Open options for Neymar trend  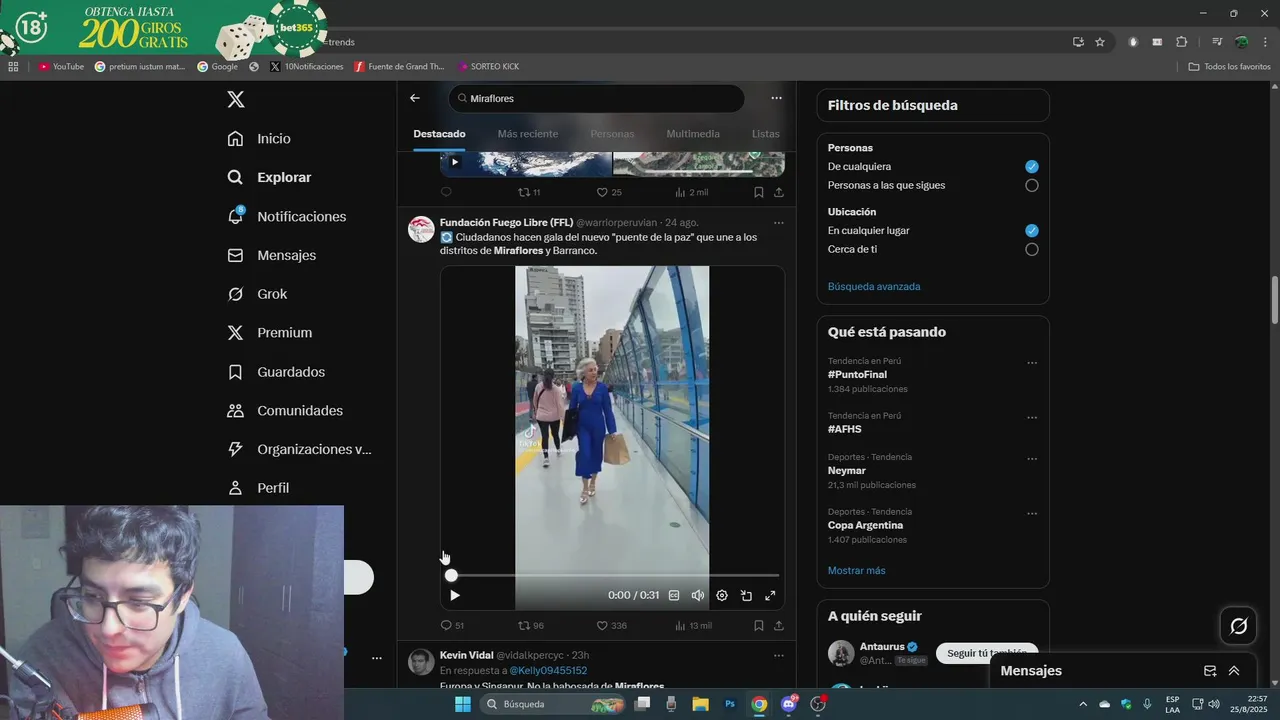pyautogui.click(x=1032, y=459)
